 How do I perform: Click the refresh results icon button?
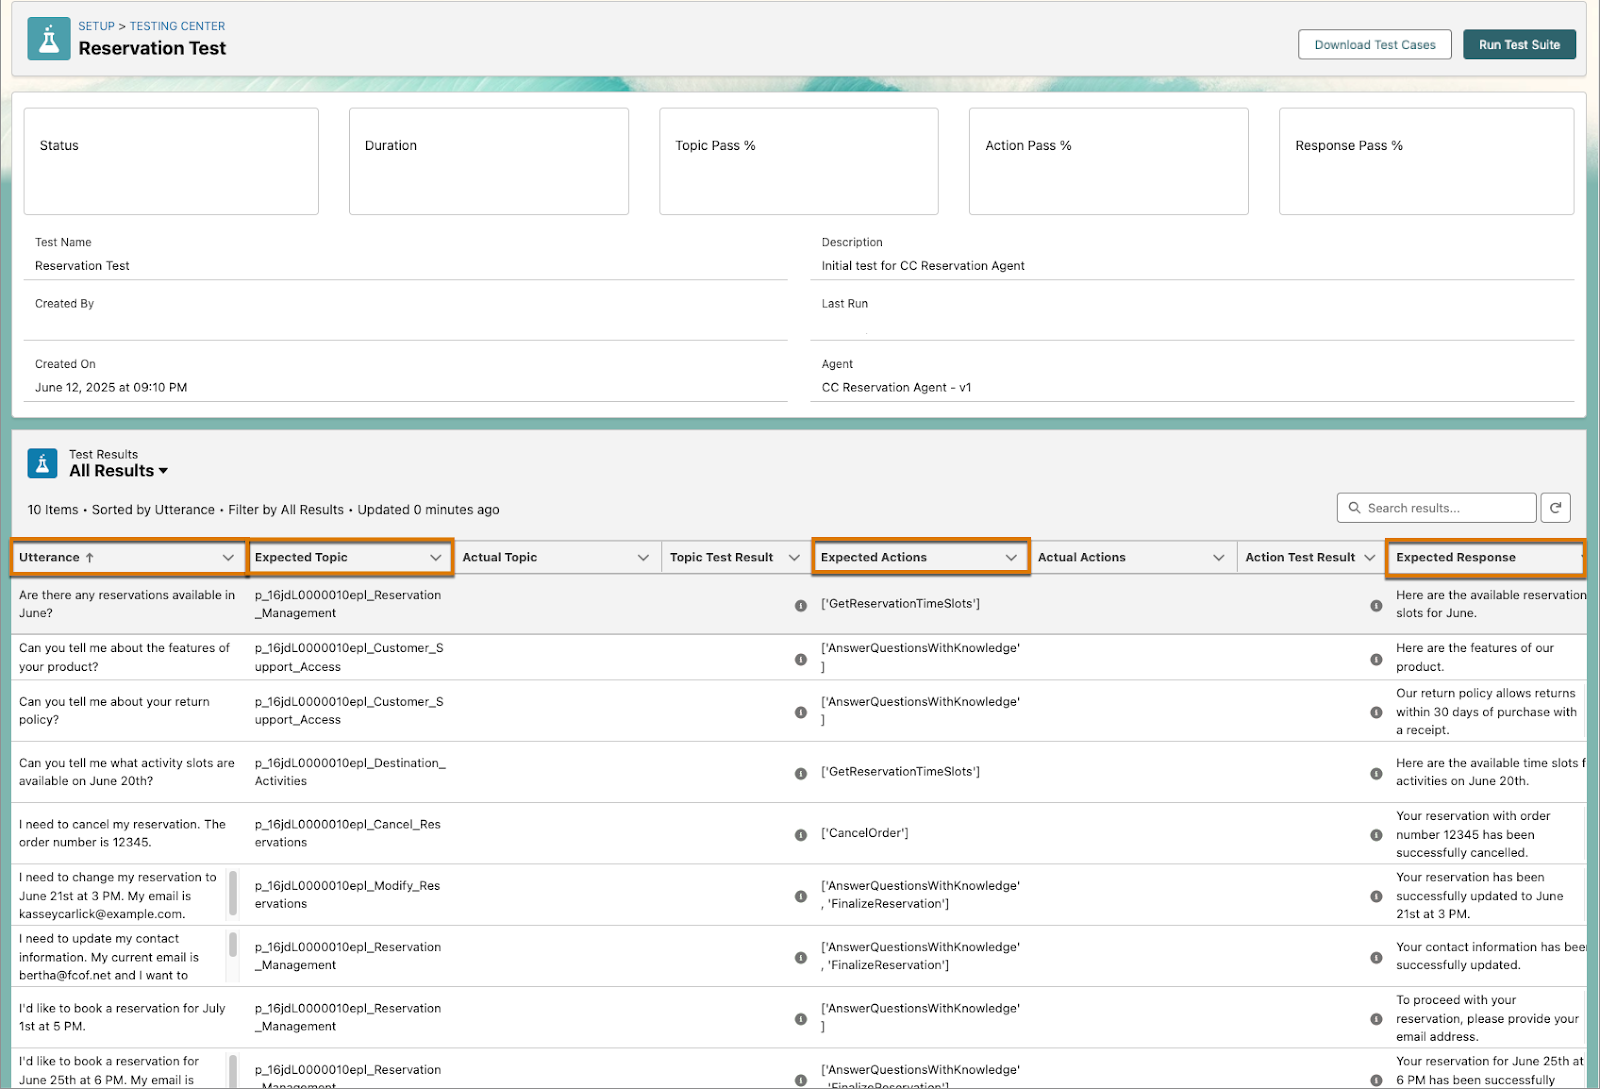tap(1555, 508)
